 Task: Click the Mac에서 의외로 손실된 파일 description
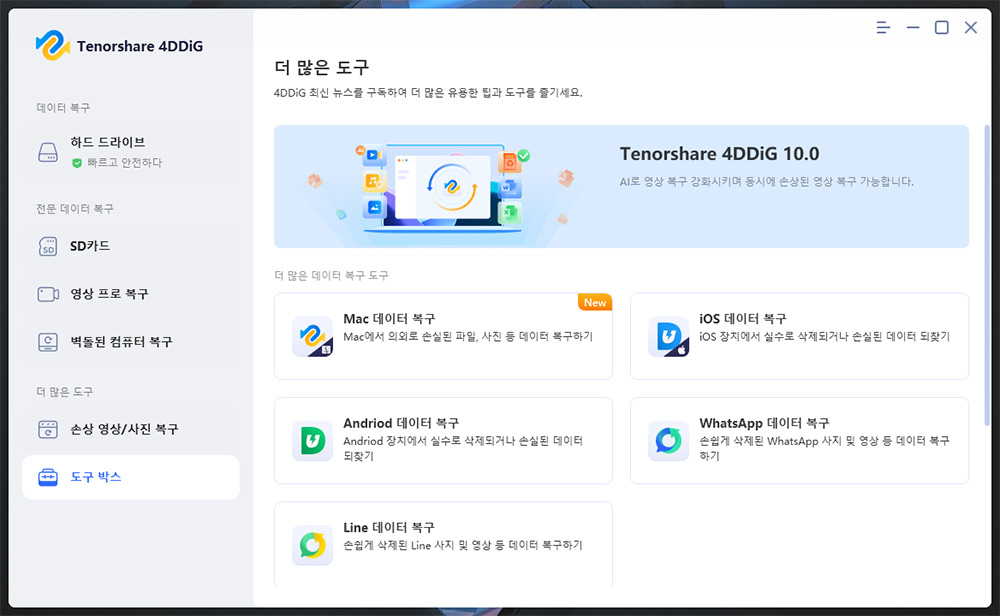(x=468, y=336)
